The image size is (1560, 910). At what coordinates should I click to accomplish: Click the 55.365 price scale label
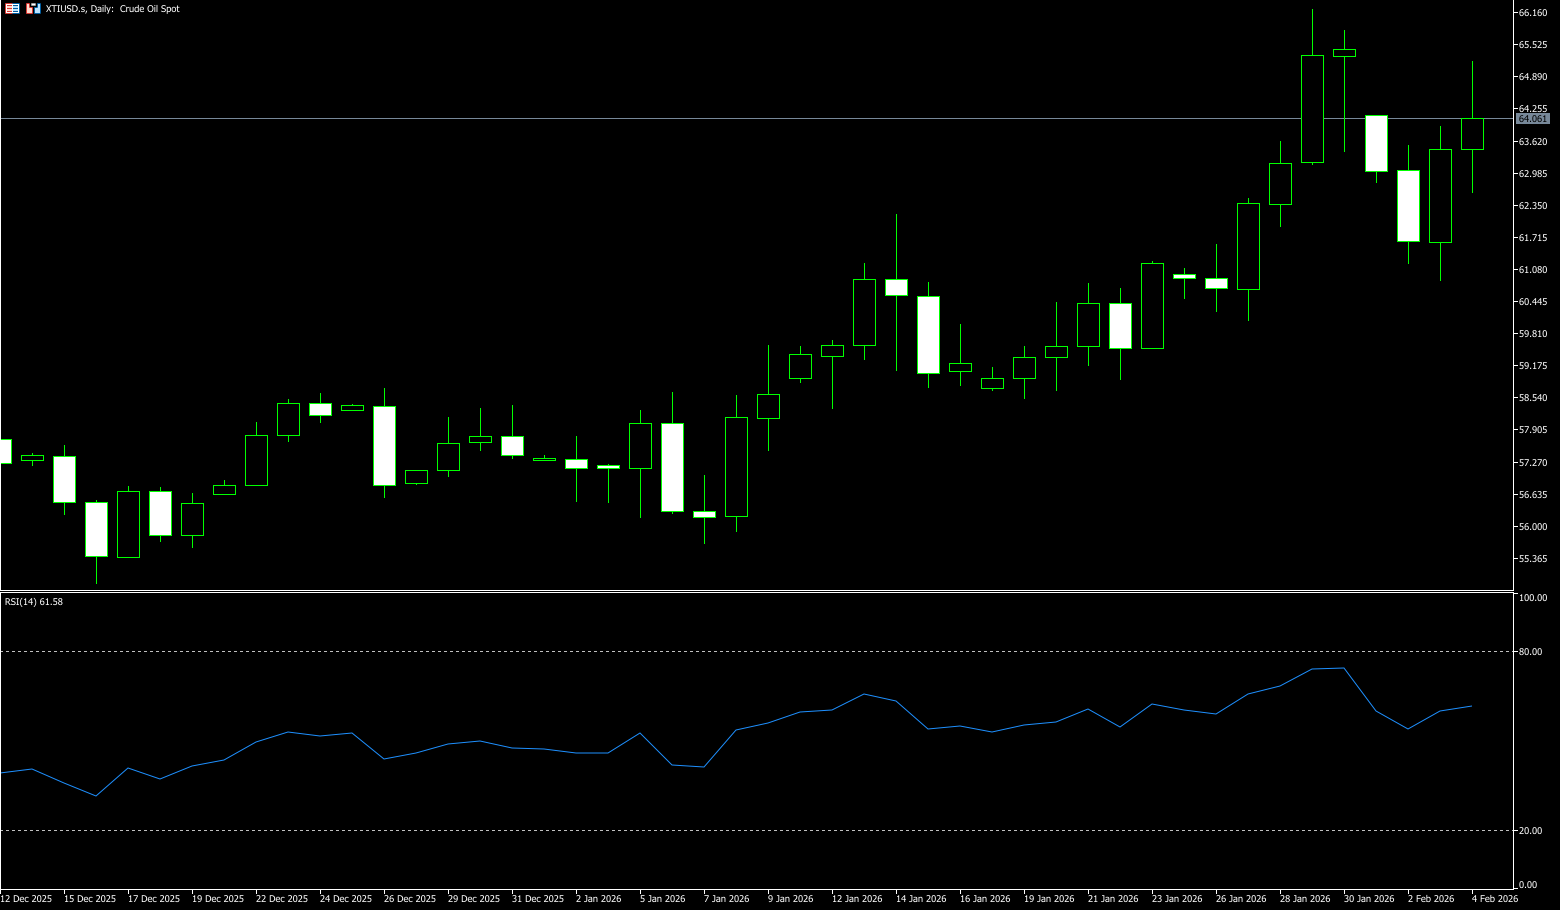(1532, 559)
